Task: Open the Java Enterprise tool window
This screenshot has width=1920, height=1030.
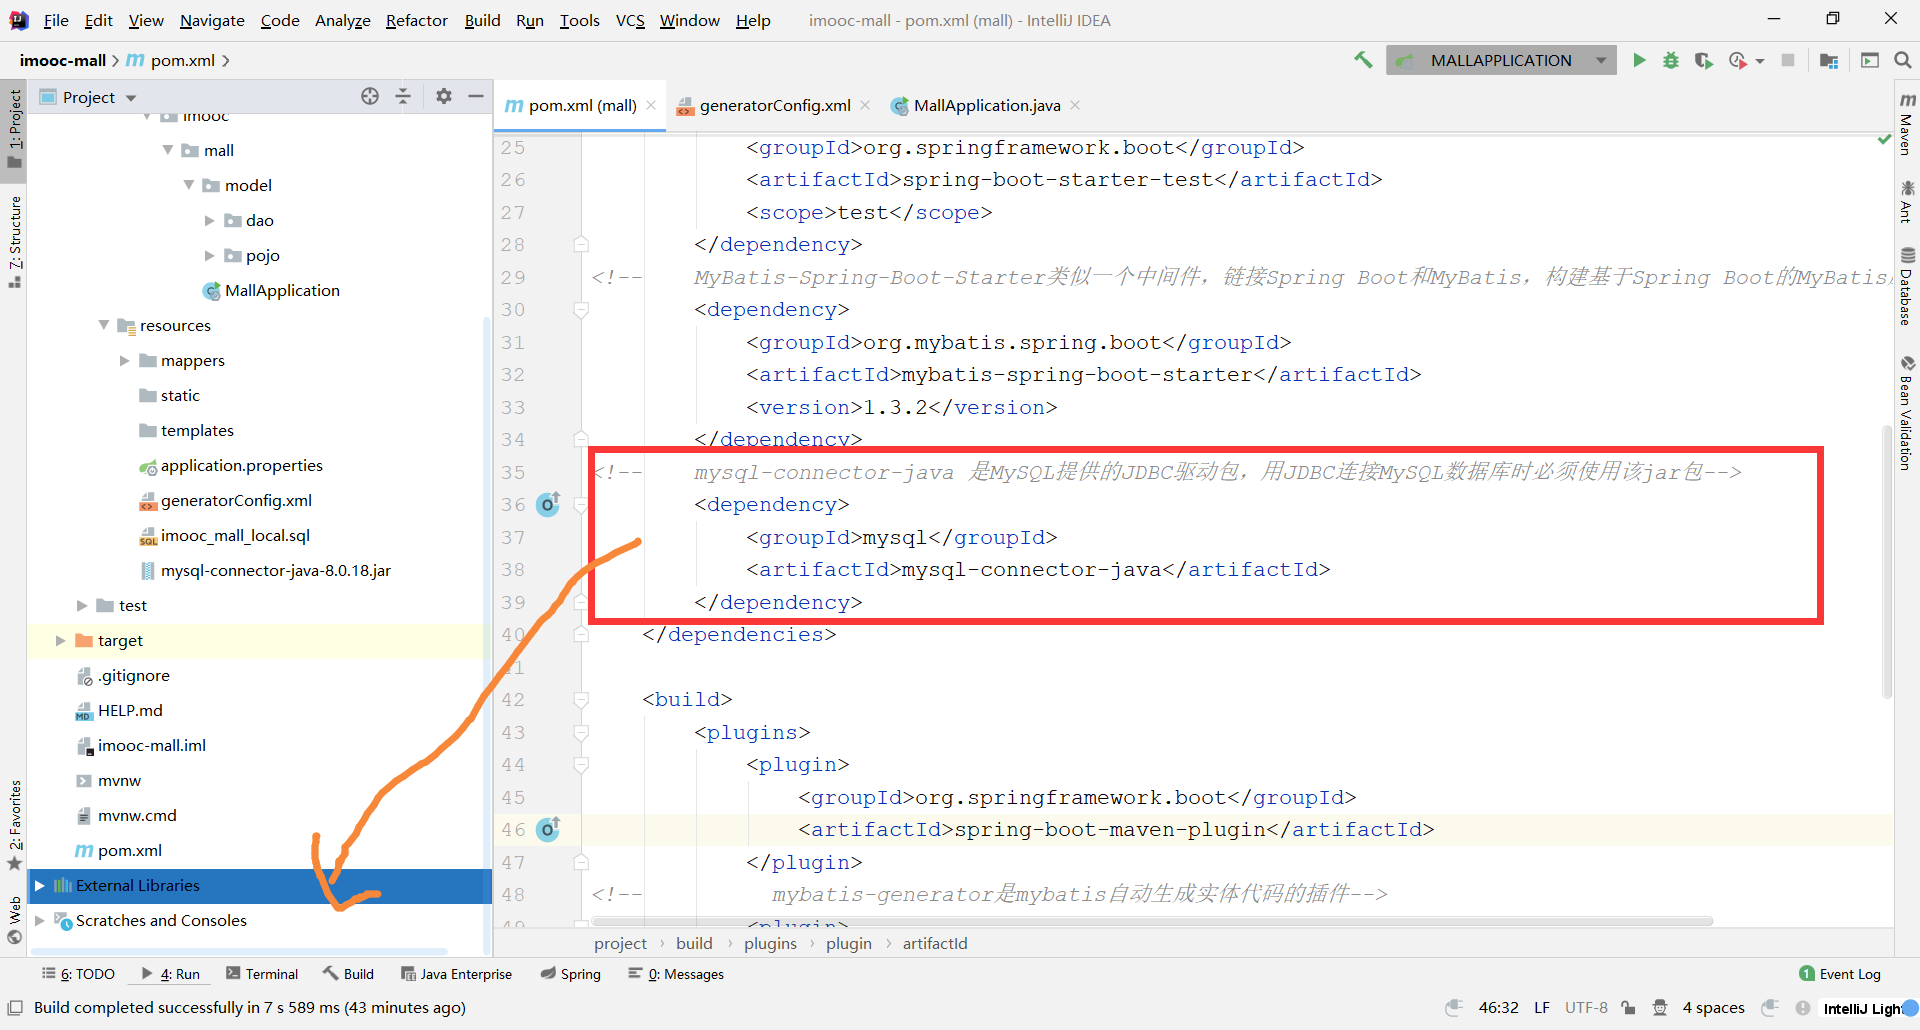Action: 456,974
